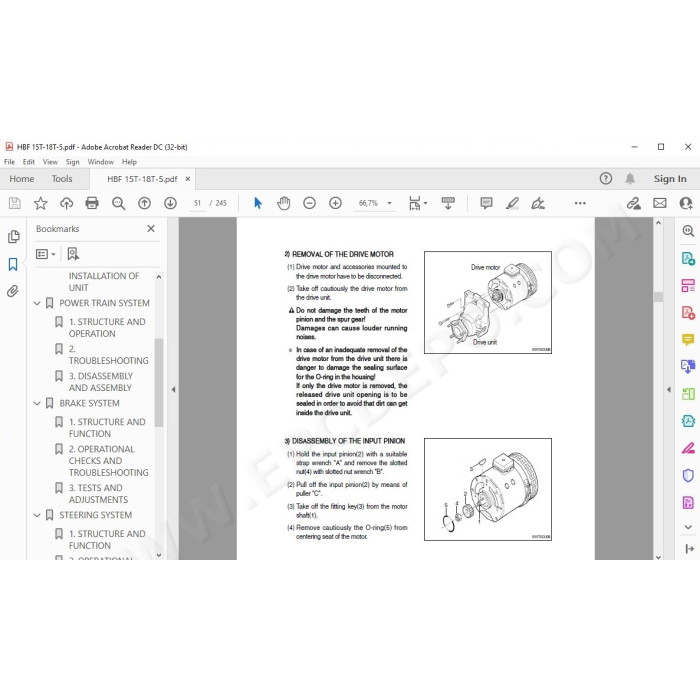Open the Edit menu
Image resolution: width=700 pixels, height=700 pixels.
pyautogui.click(x=29, y=162)
